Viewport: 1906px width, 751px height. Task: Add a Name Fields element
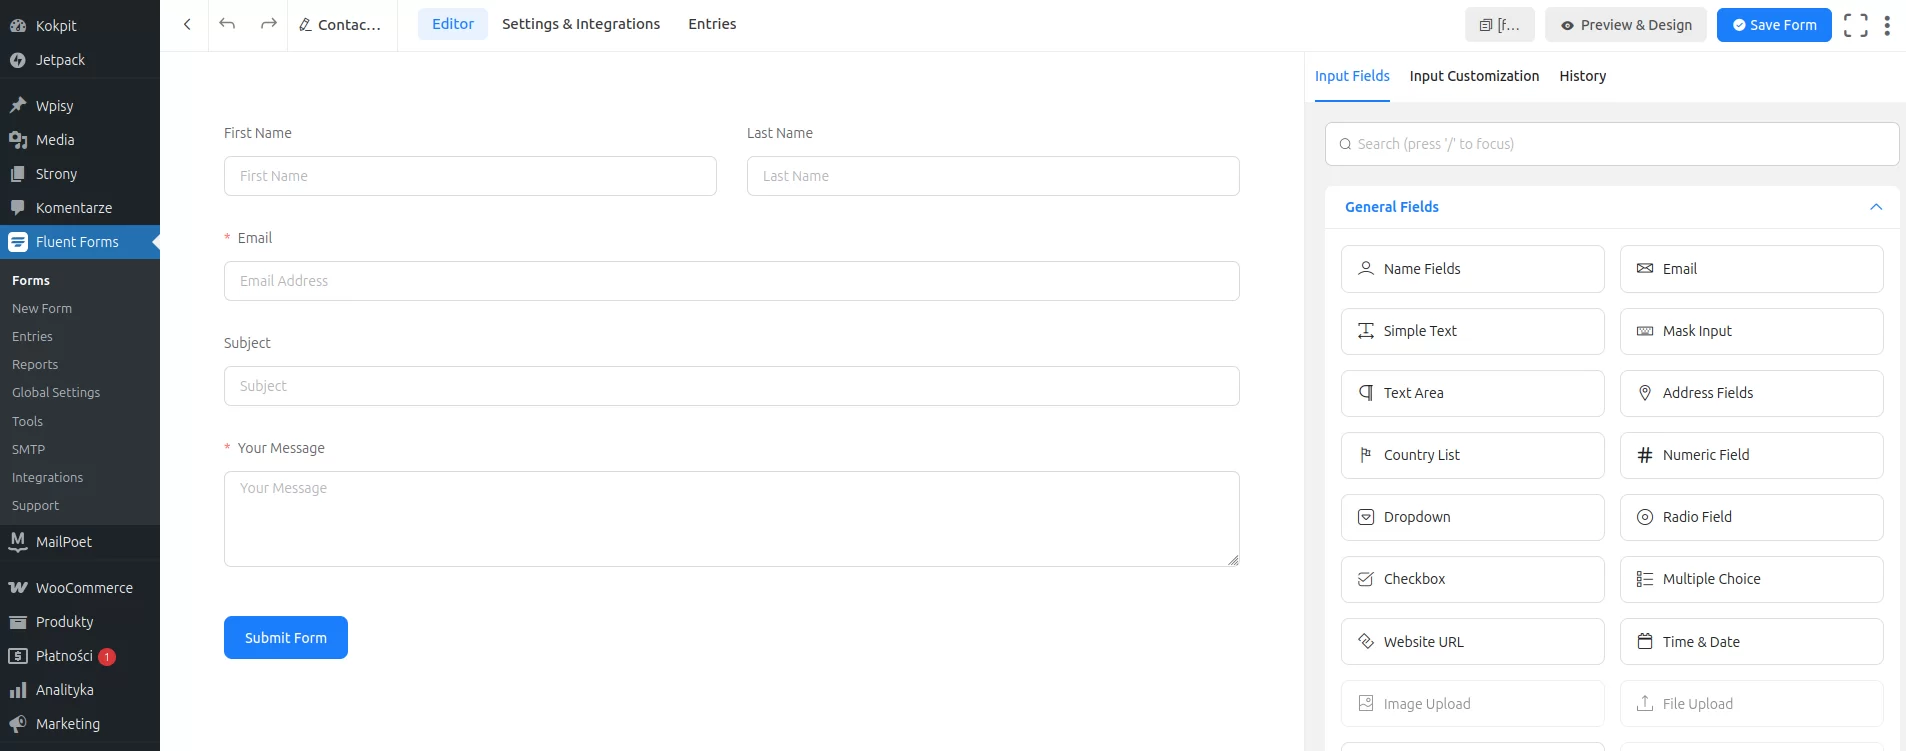pos(1472,269)
